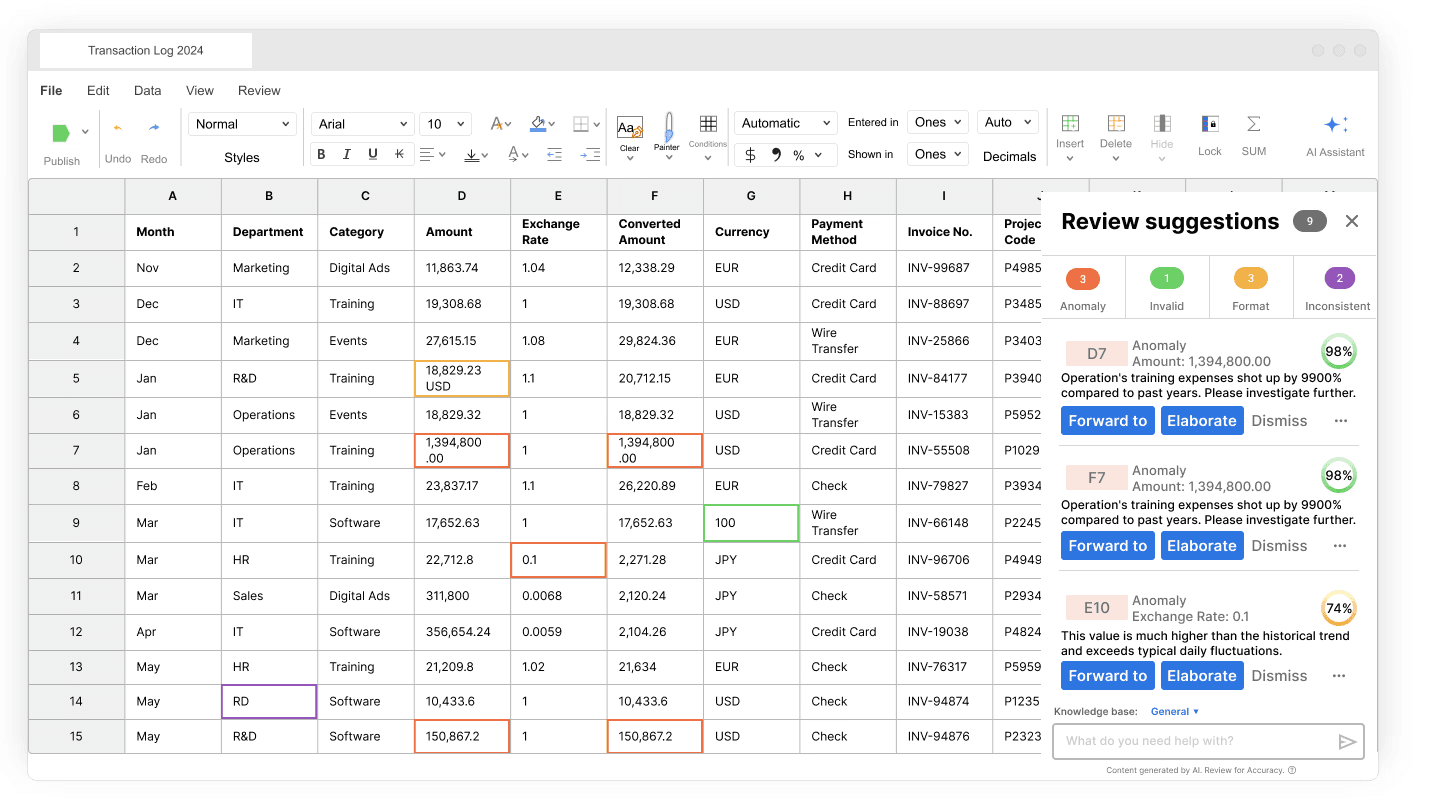
Task: Open the Automatic number format dropdown
Action: click(786, 122)
